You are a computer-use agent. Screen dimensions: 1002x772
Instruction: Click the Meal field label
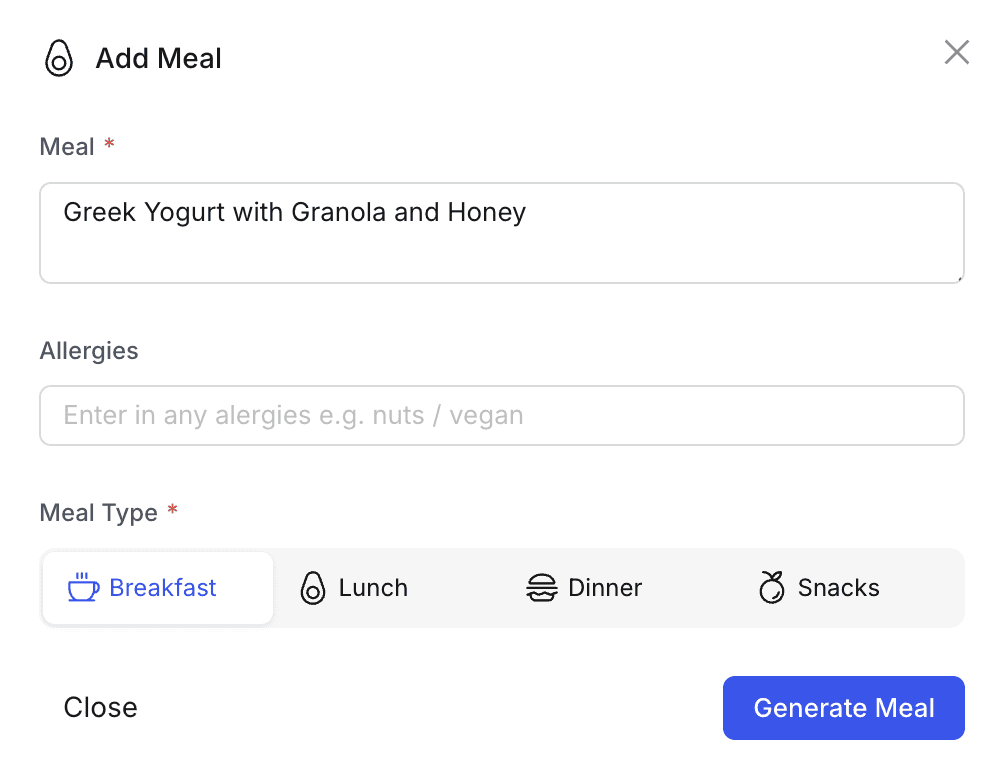(x=67, y=147)
